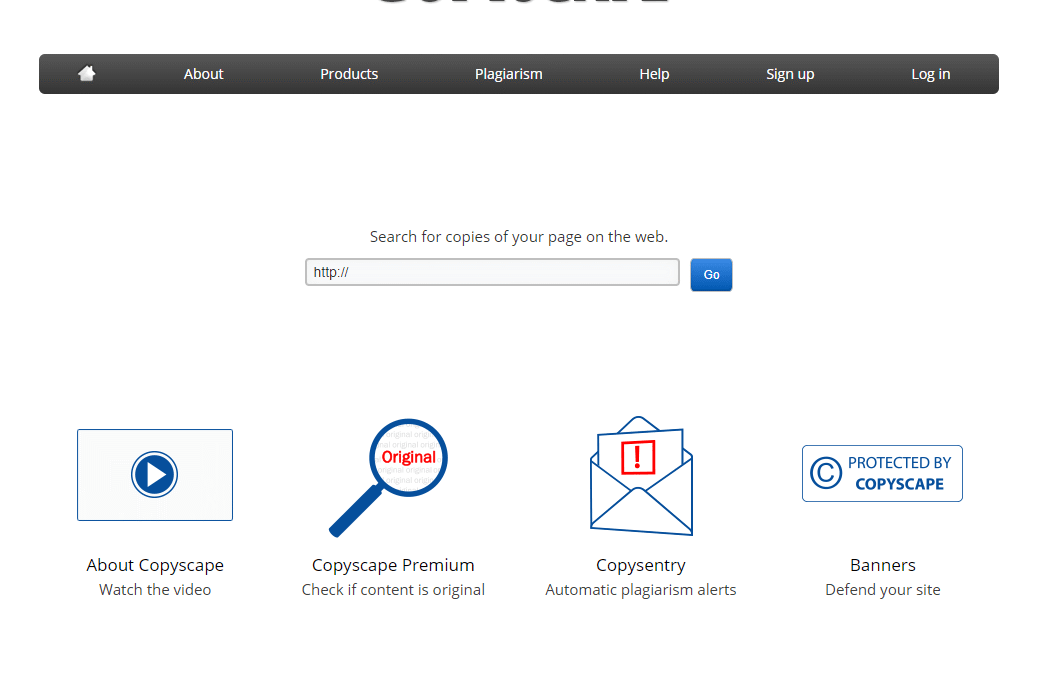Click the About Copyscape heading link

(155, 565)
